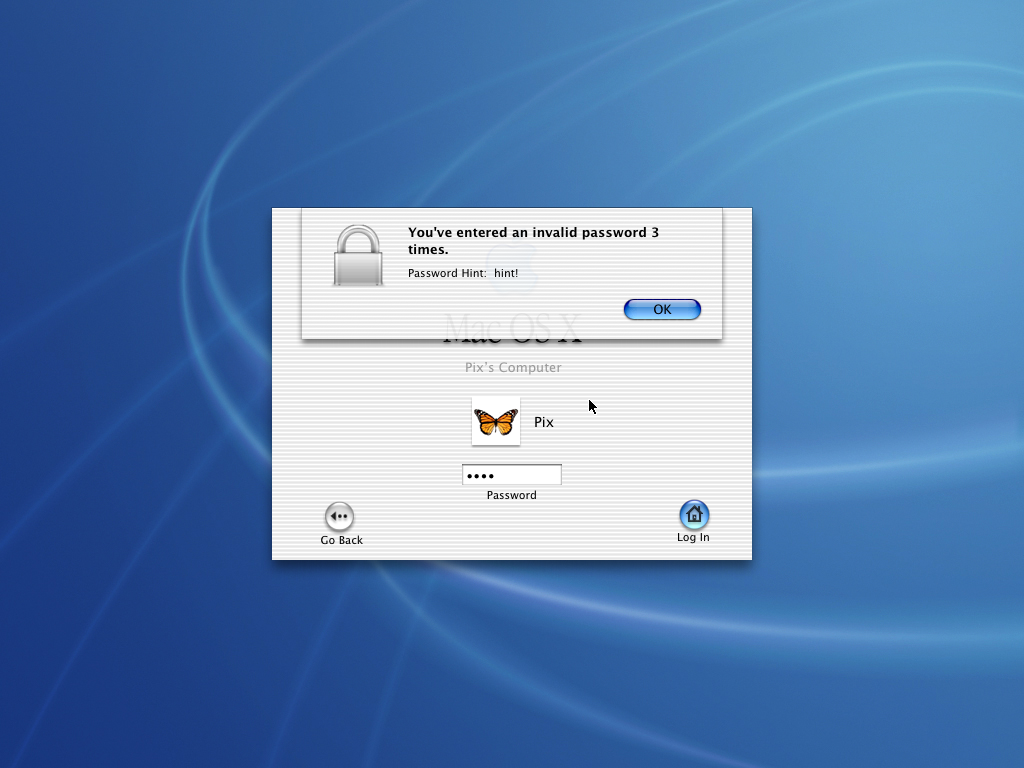Click the Pix's Computer name text
This screenshot has height=768, width=1024.
coord(513,367)
